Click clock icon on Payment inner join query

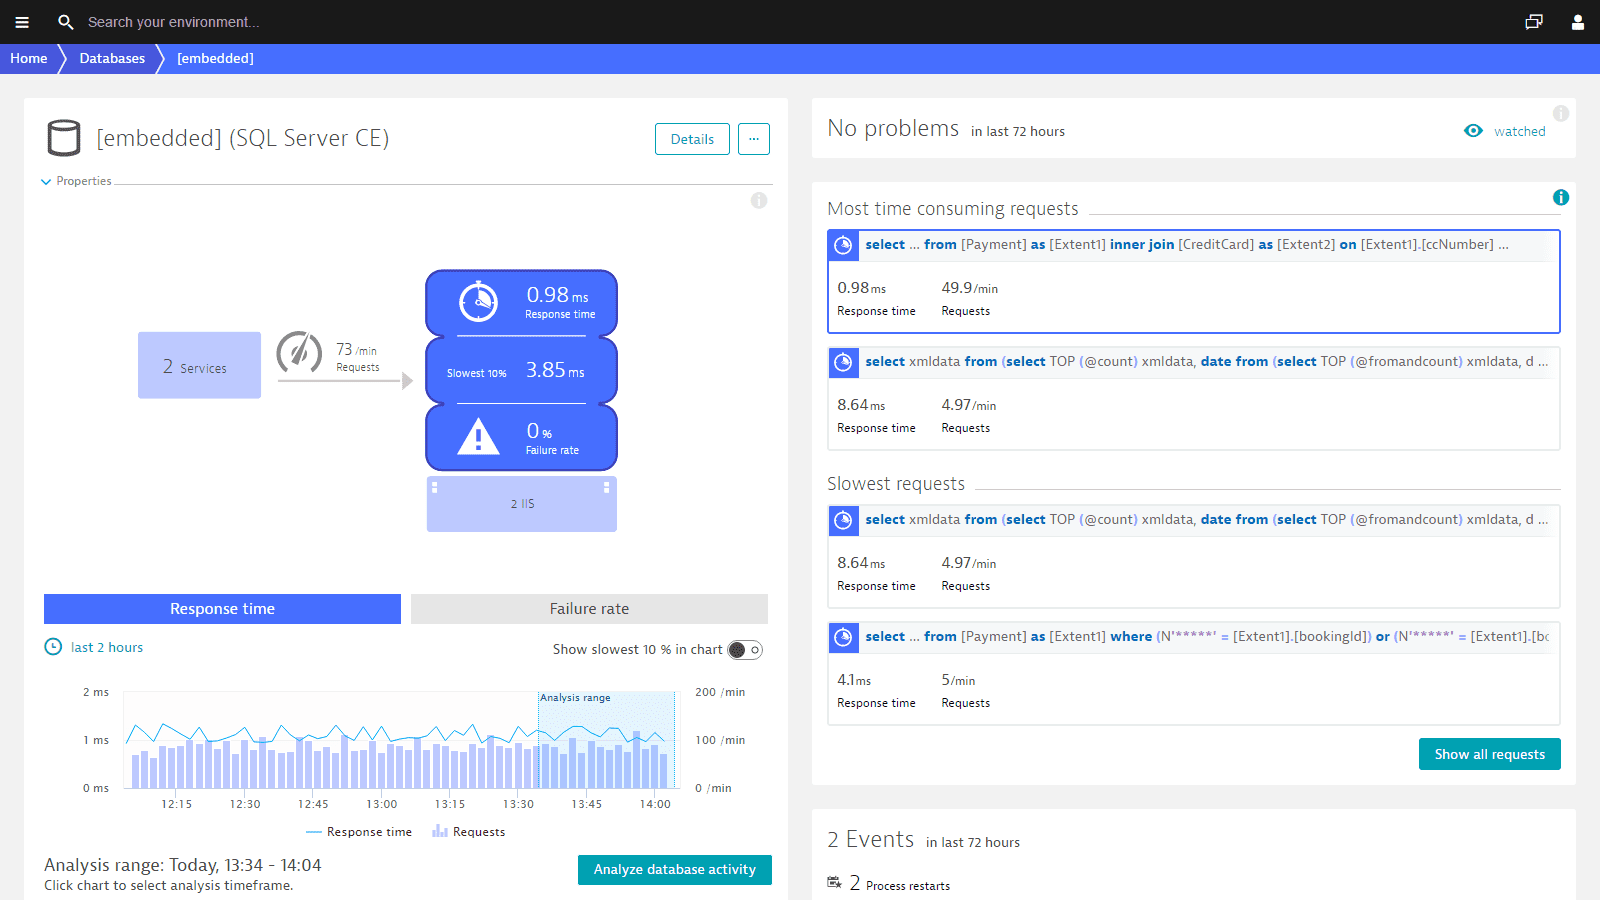843,245
